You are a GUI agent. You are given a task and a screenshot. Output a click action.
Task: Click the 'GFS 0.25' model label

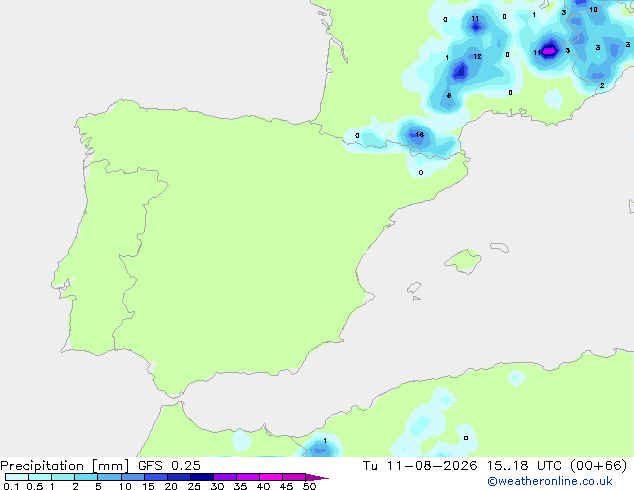(x=169, y=466)
